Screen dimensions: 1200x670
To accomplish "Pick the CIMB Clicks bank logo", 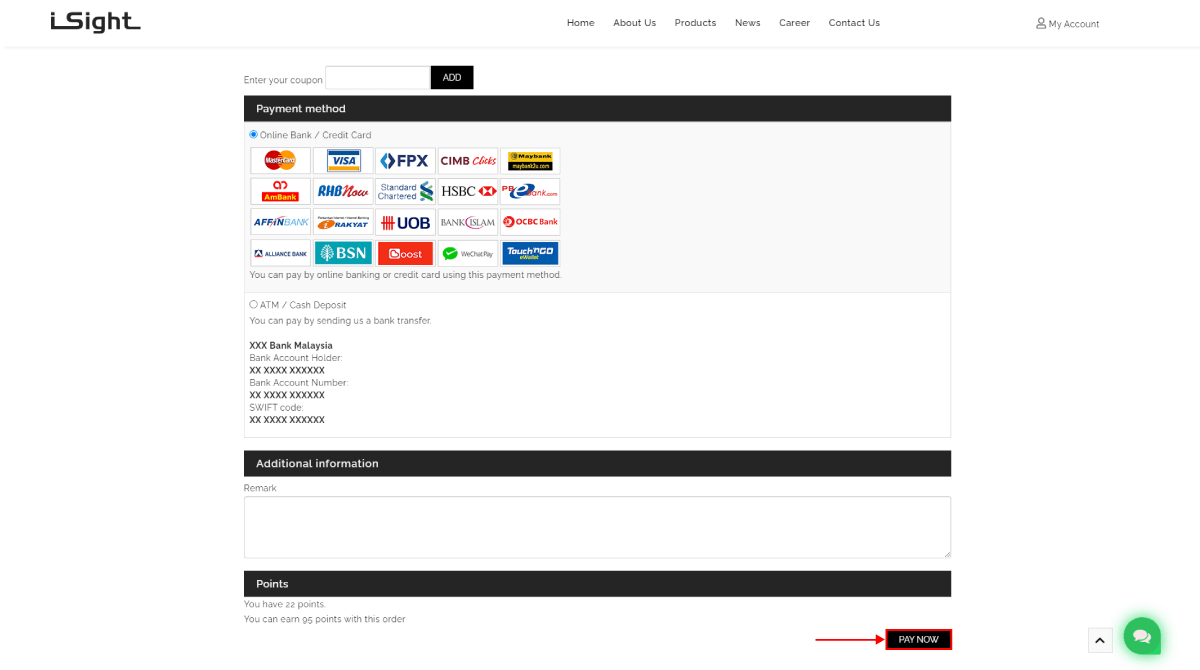I will tap(468, 160).
